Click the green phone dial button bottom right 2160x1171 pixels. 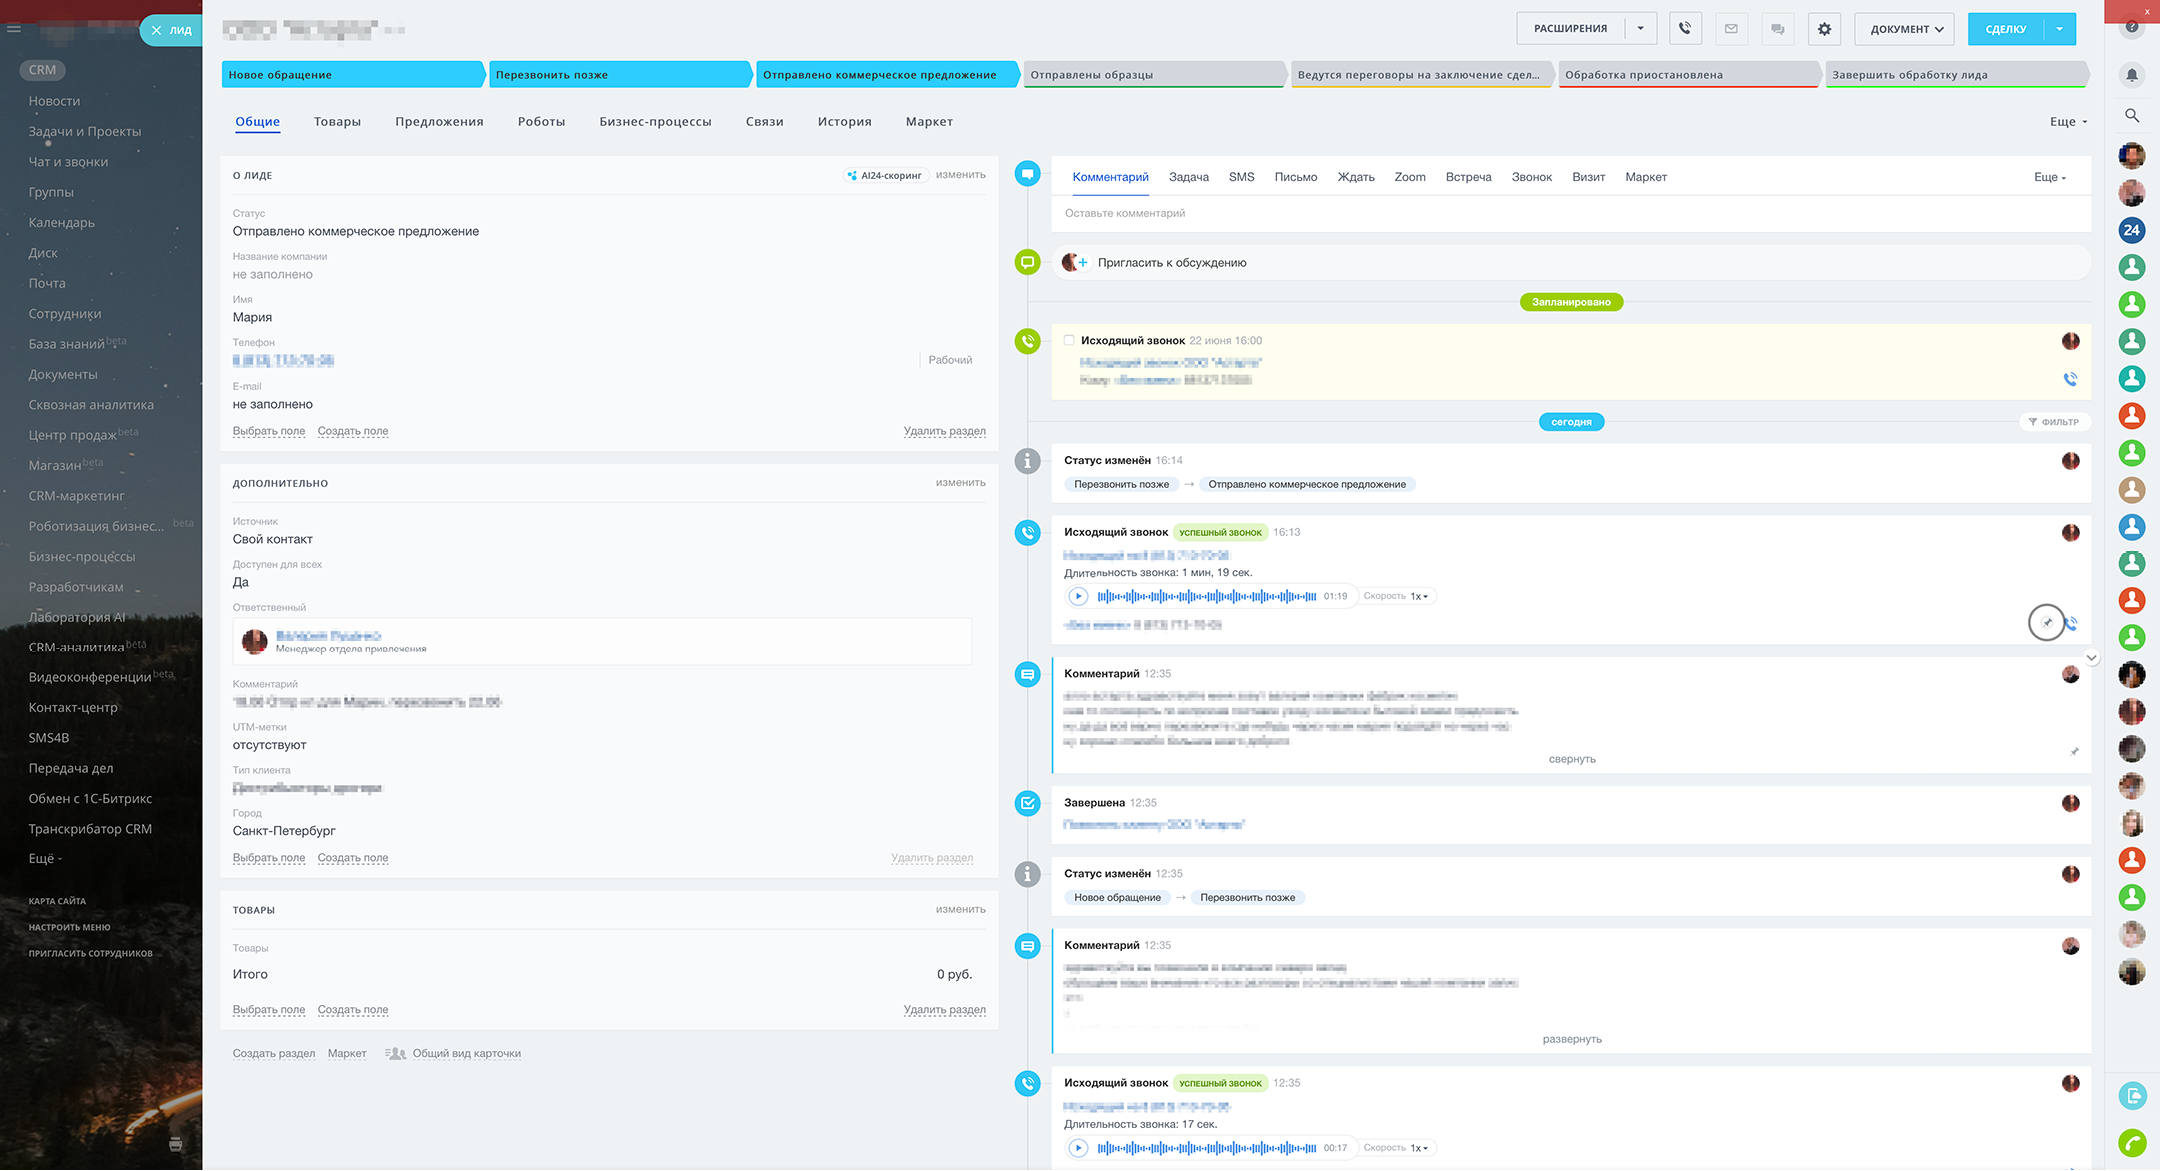[2132, 1142]
